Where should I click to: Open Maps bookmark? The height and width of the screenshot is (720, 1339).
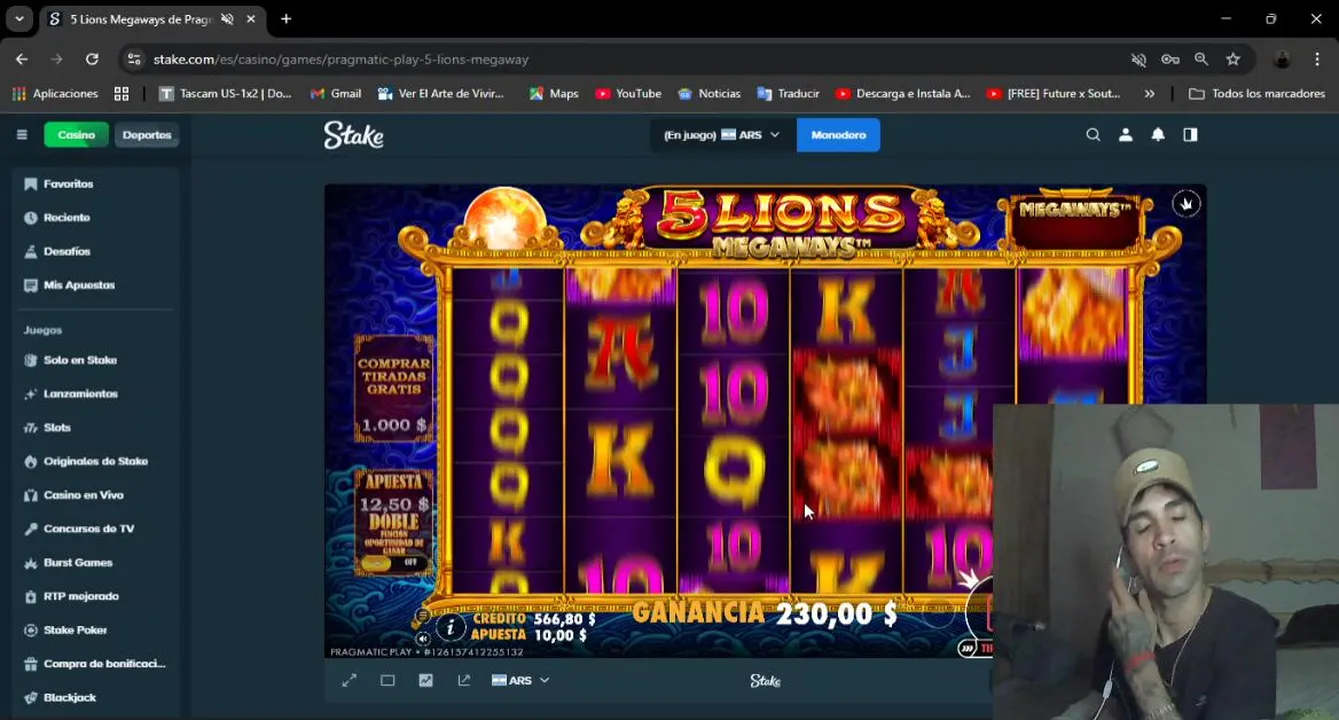coord(554,93)
